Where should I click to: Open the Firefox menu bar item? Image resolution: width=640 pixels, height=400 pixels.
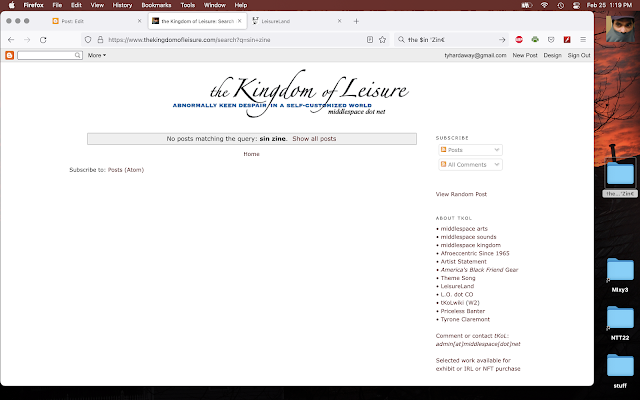pyautogui.click(x=33, y=5)
